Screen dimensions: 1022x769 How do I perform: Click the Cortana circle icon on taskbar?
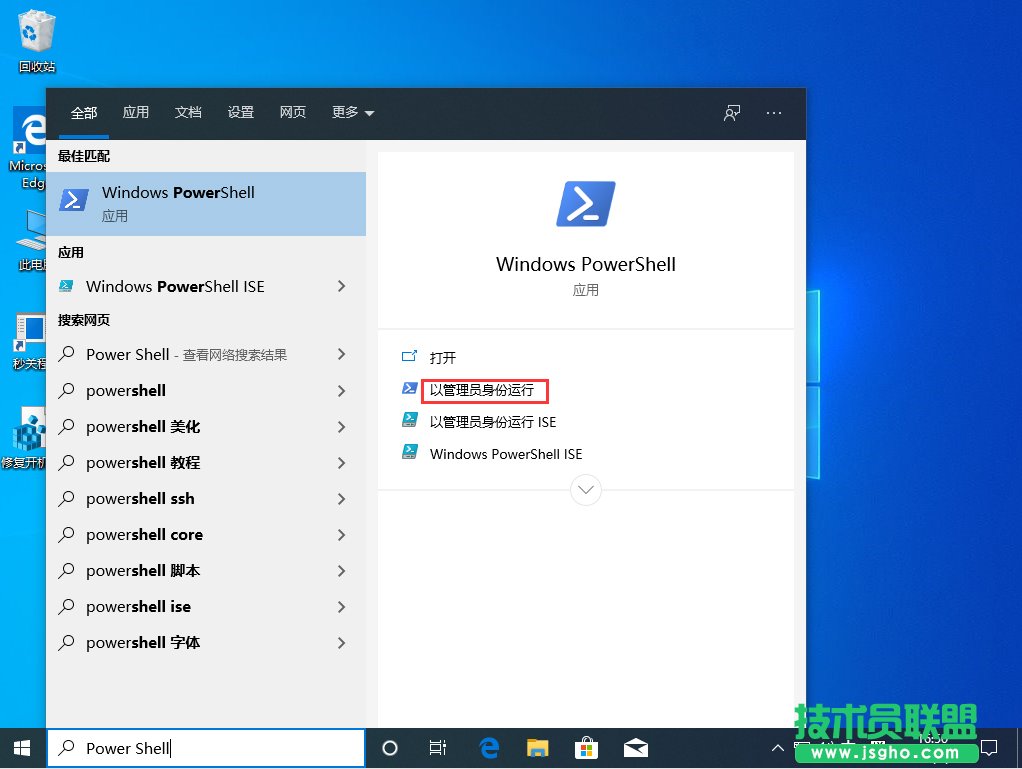[389, 748]
